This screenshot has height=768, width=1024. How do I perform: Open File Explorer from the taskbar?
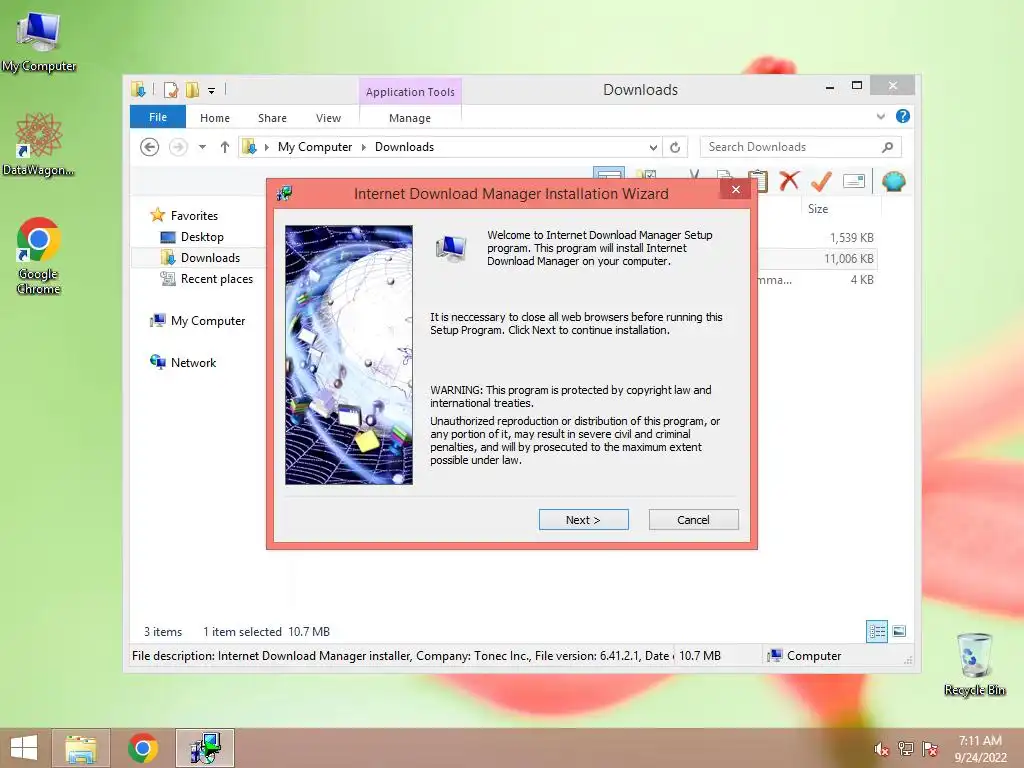point(80,748)
